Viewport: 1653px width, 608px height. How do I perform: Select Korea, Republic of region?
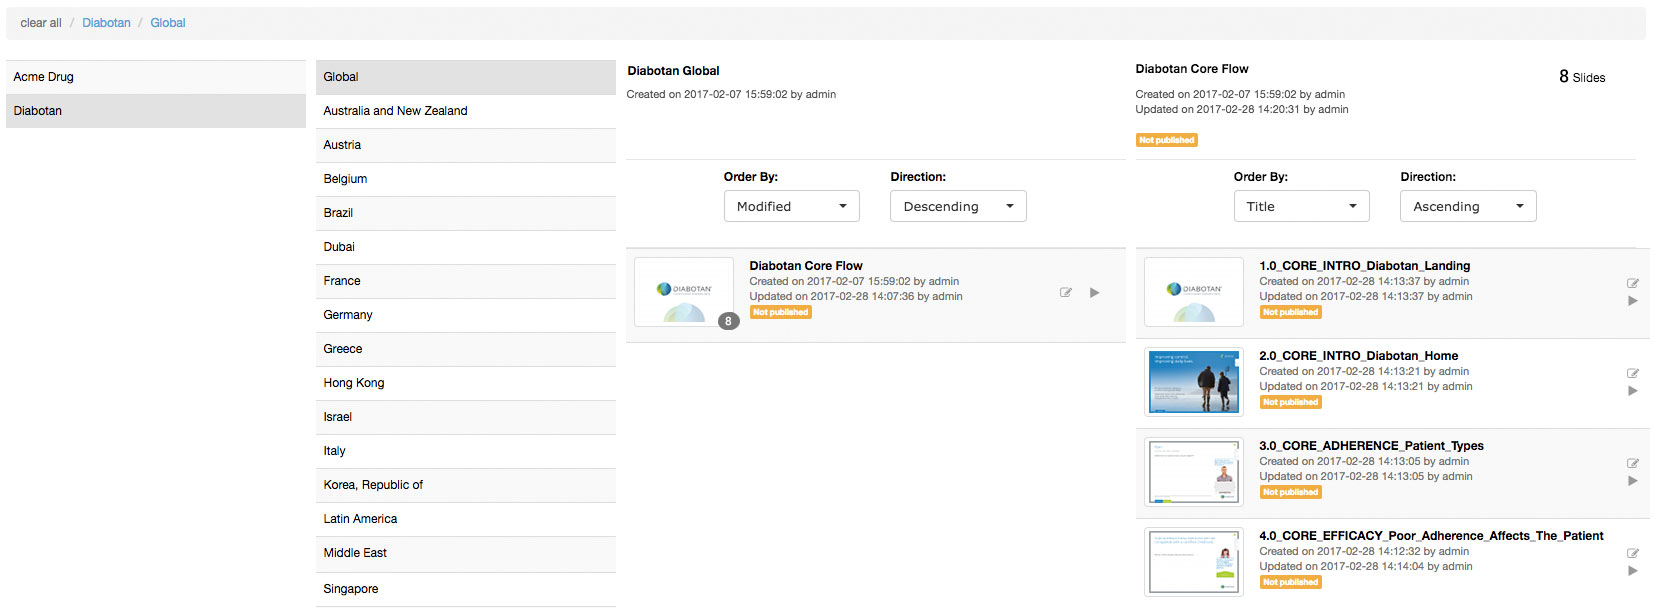point(466,485)
